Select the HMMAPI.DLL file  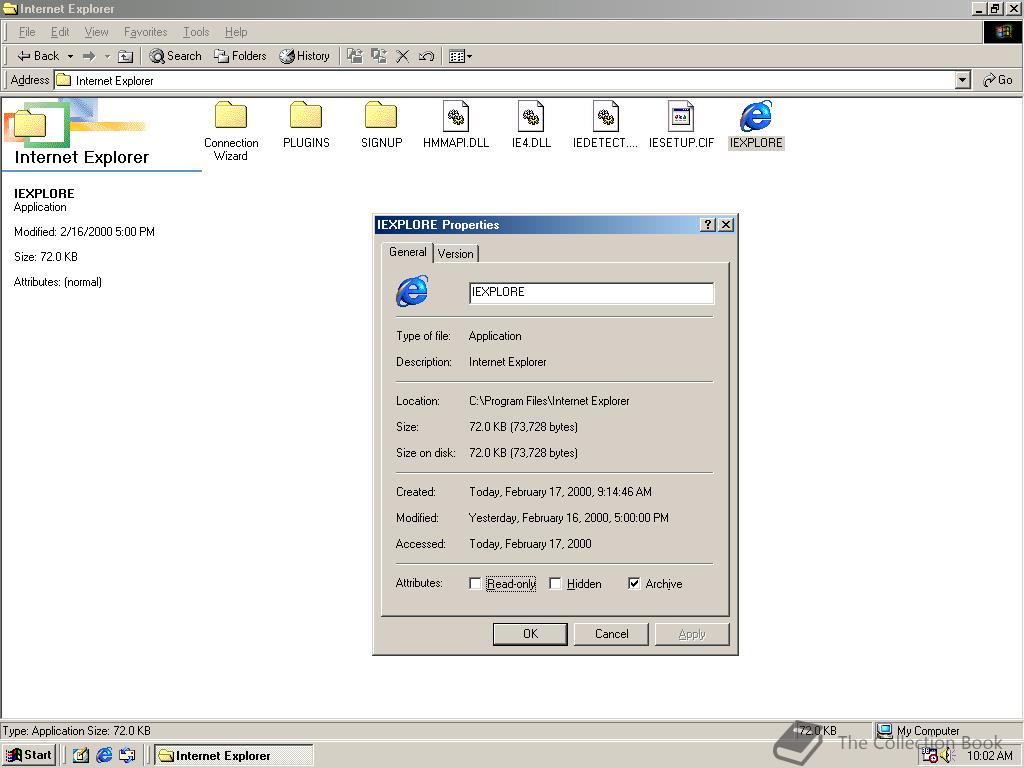click(456, 125)
